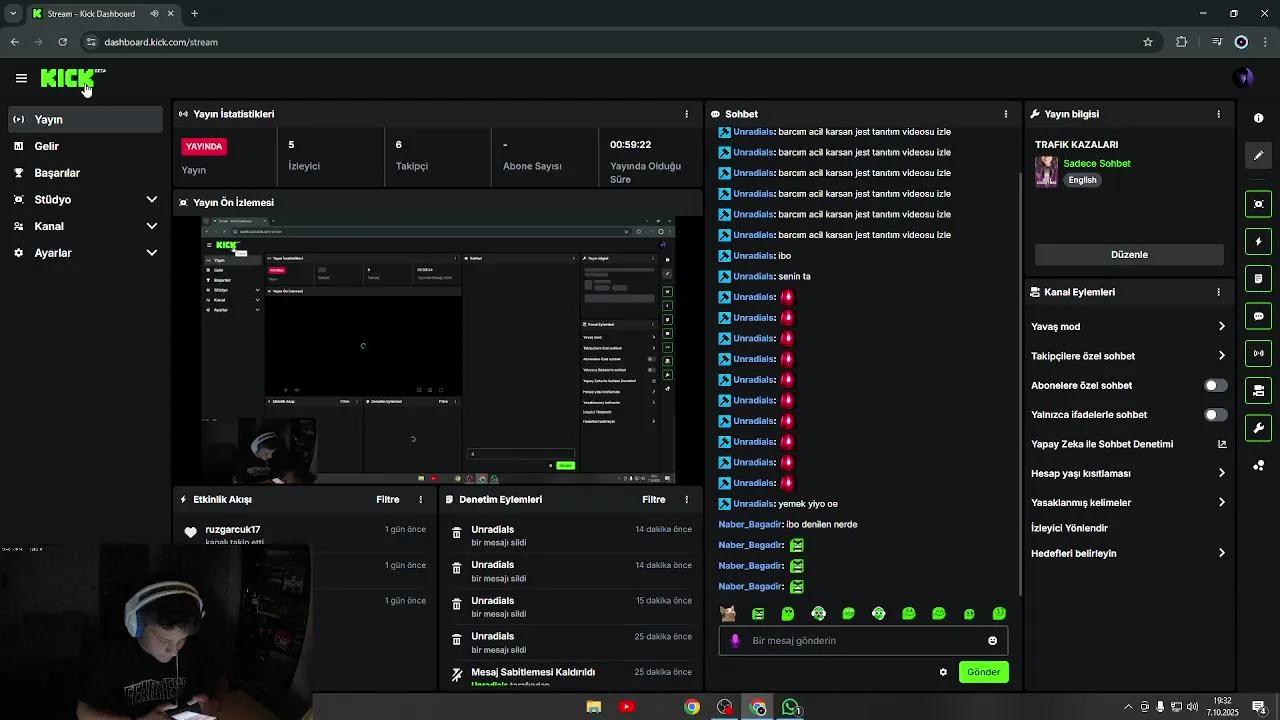The image size is (1280, 720).
Task: Click the profile avatar at top right
Action: click(1243, 78)
